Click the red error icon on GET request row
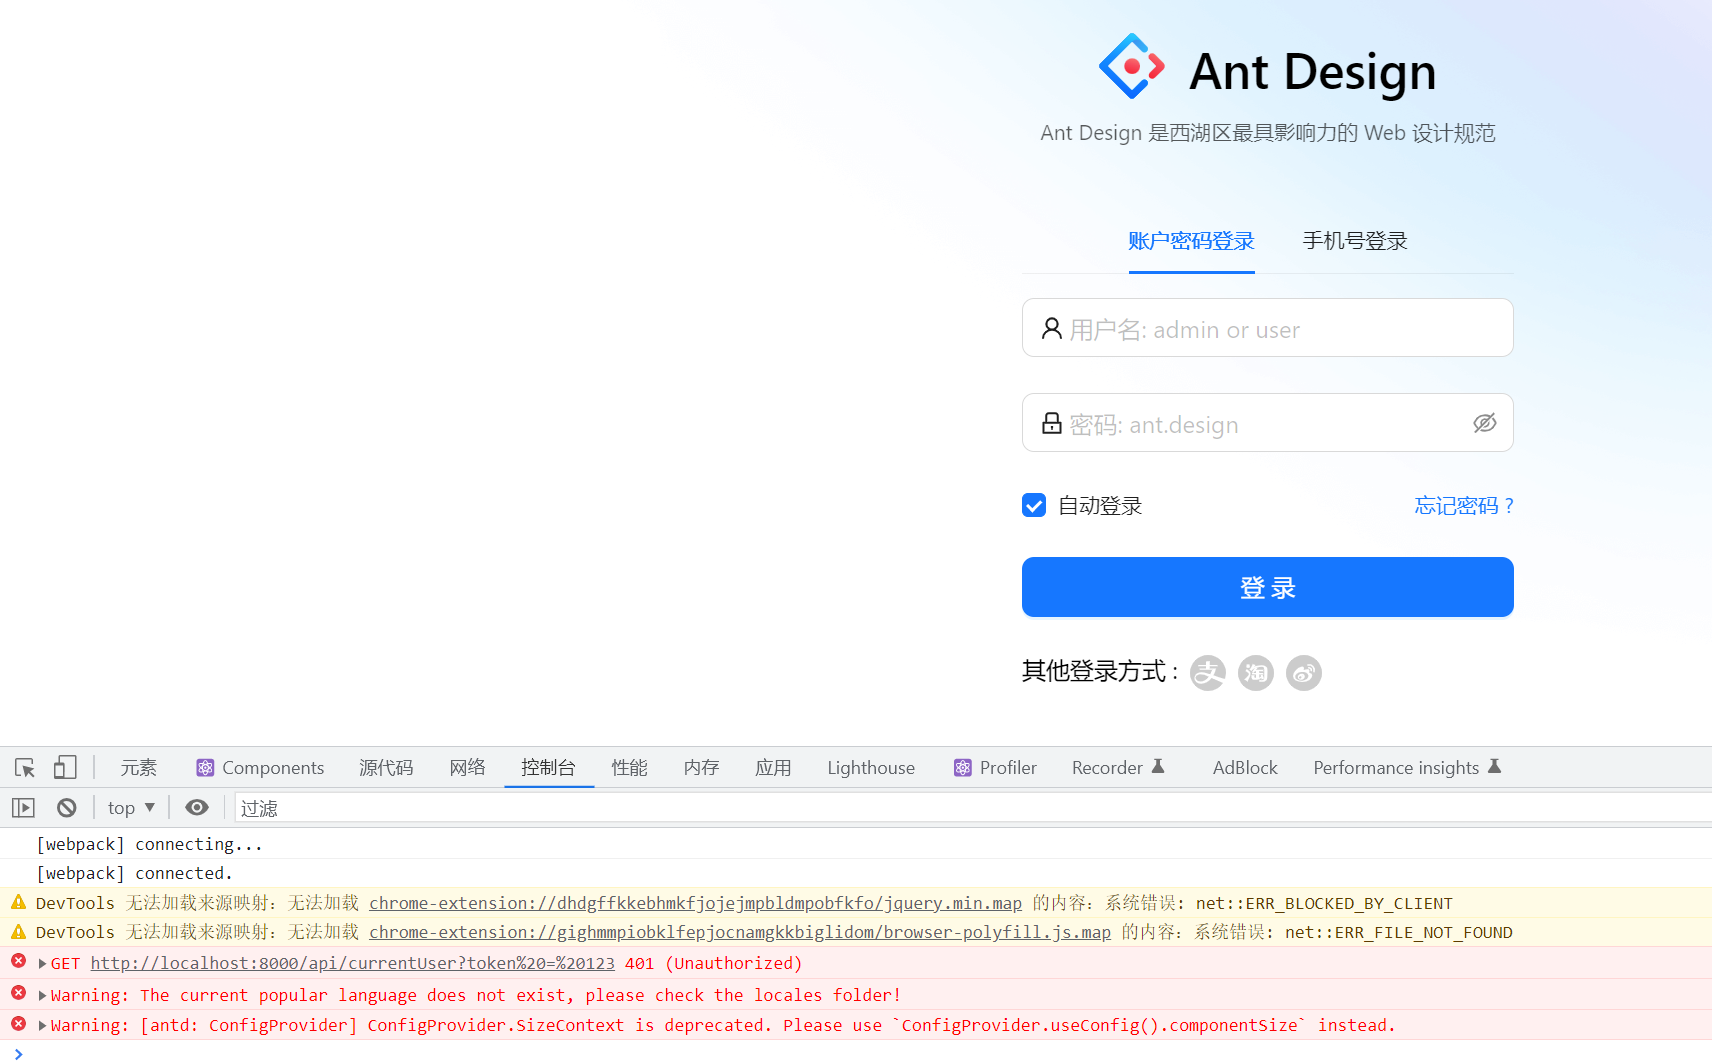This screenshot has height=1063, width=1712. click(x=18, y=961)
